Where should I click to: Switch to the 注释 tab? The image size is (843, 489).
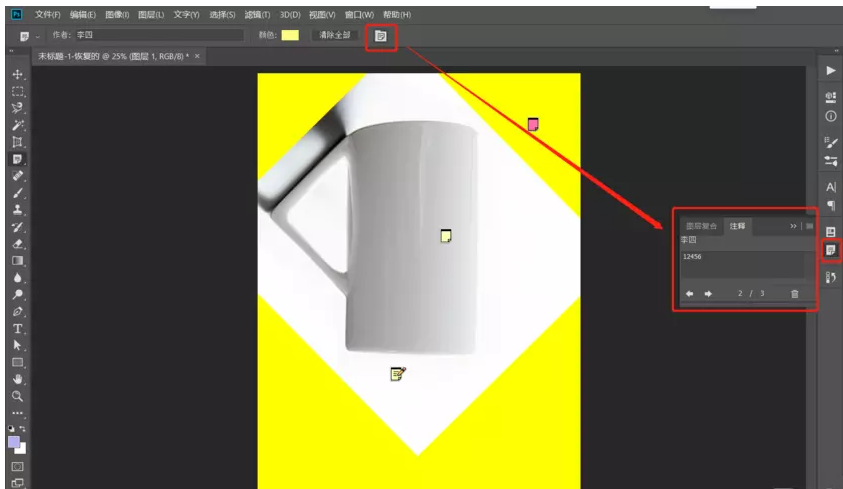pos(737,226)
